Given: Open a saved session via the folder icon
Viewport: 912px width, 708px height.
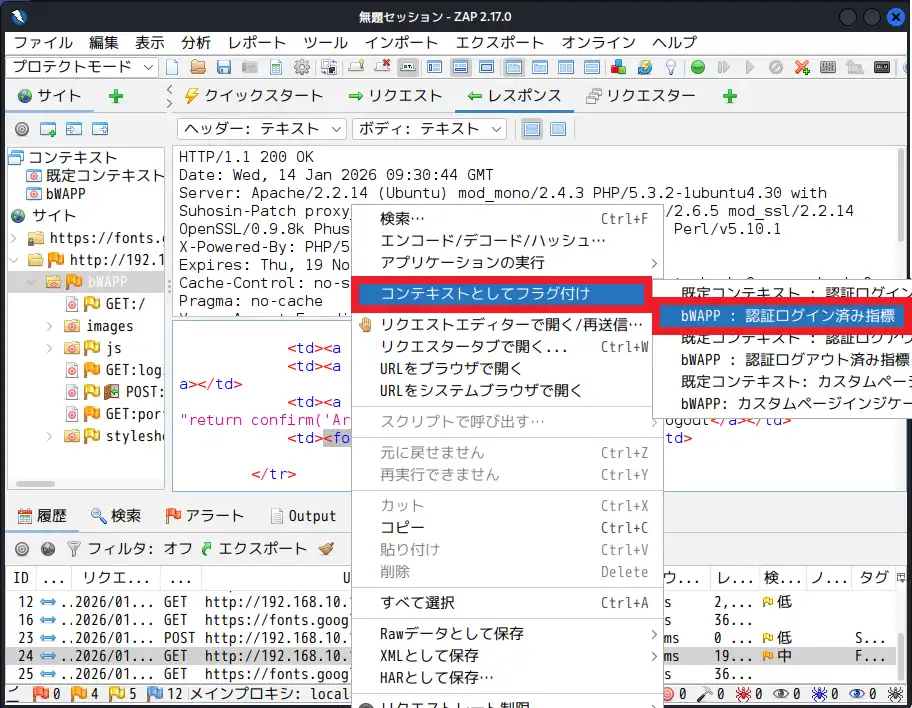Looking at the screenshot, I should point(198,67).
